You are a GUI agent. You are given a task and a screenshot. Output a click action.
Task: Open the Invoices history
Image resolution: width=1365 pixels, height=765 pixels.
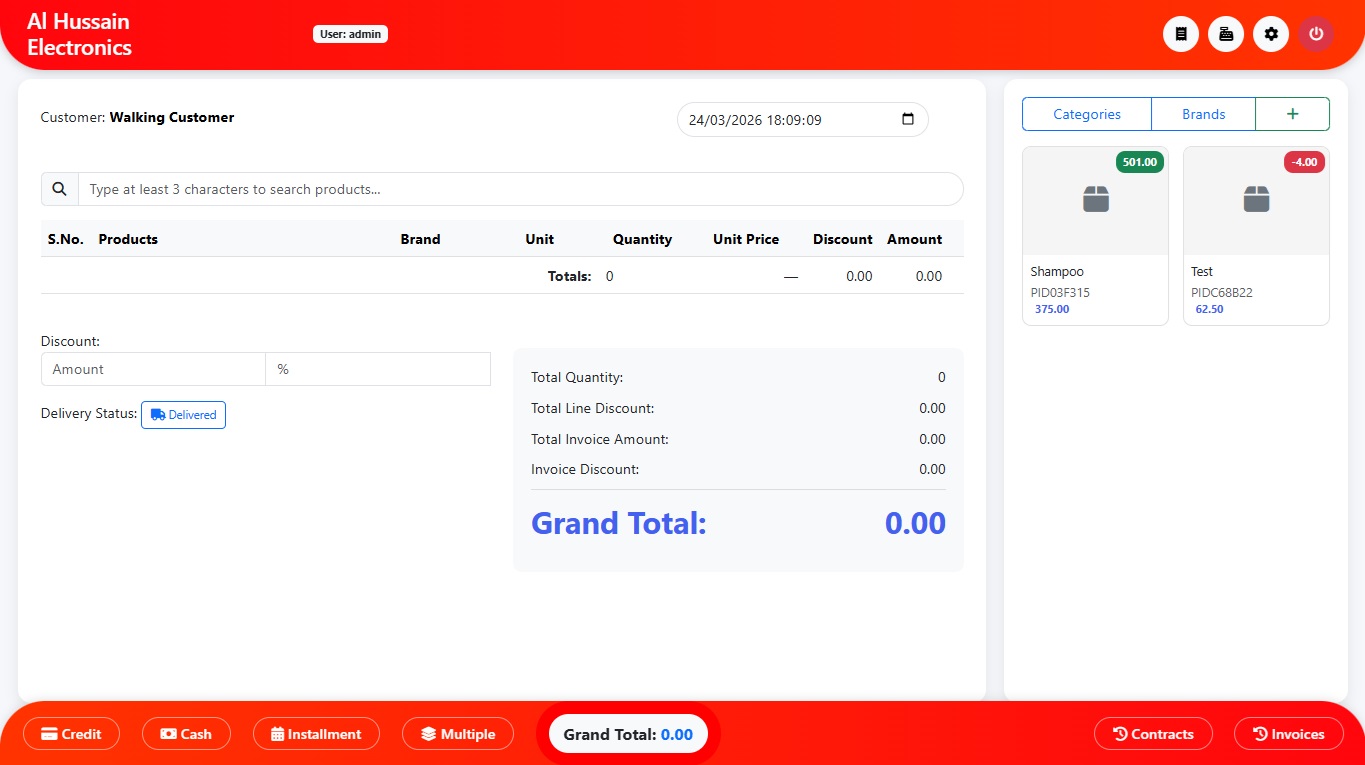(x=1288, y=734)
